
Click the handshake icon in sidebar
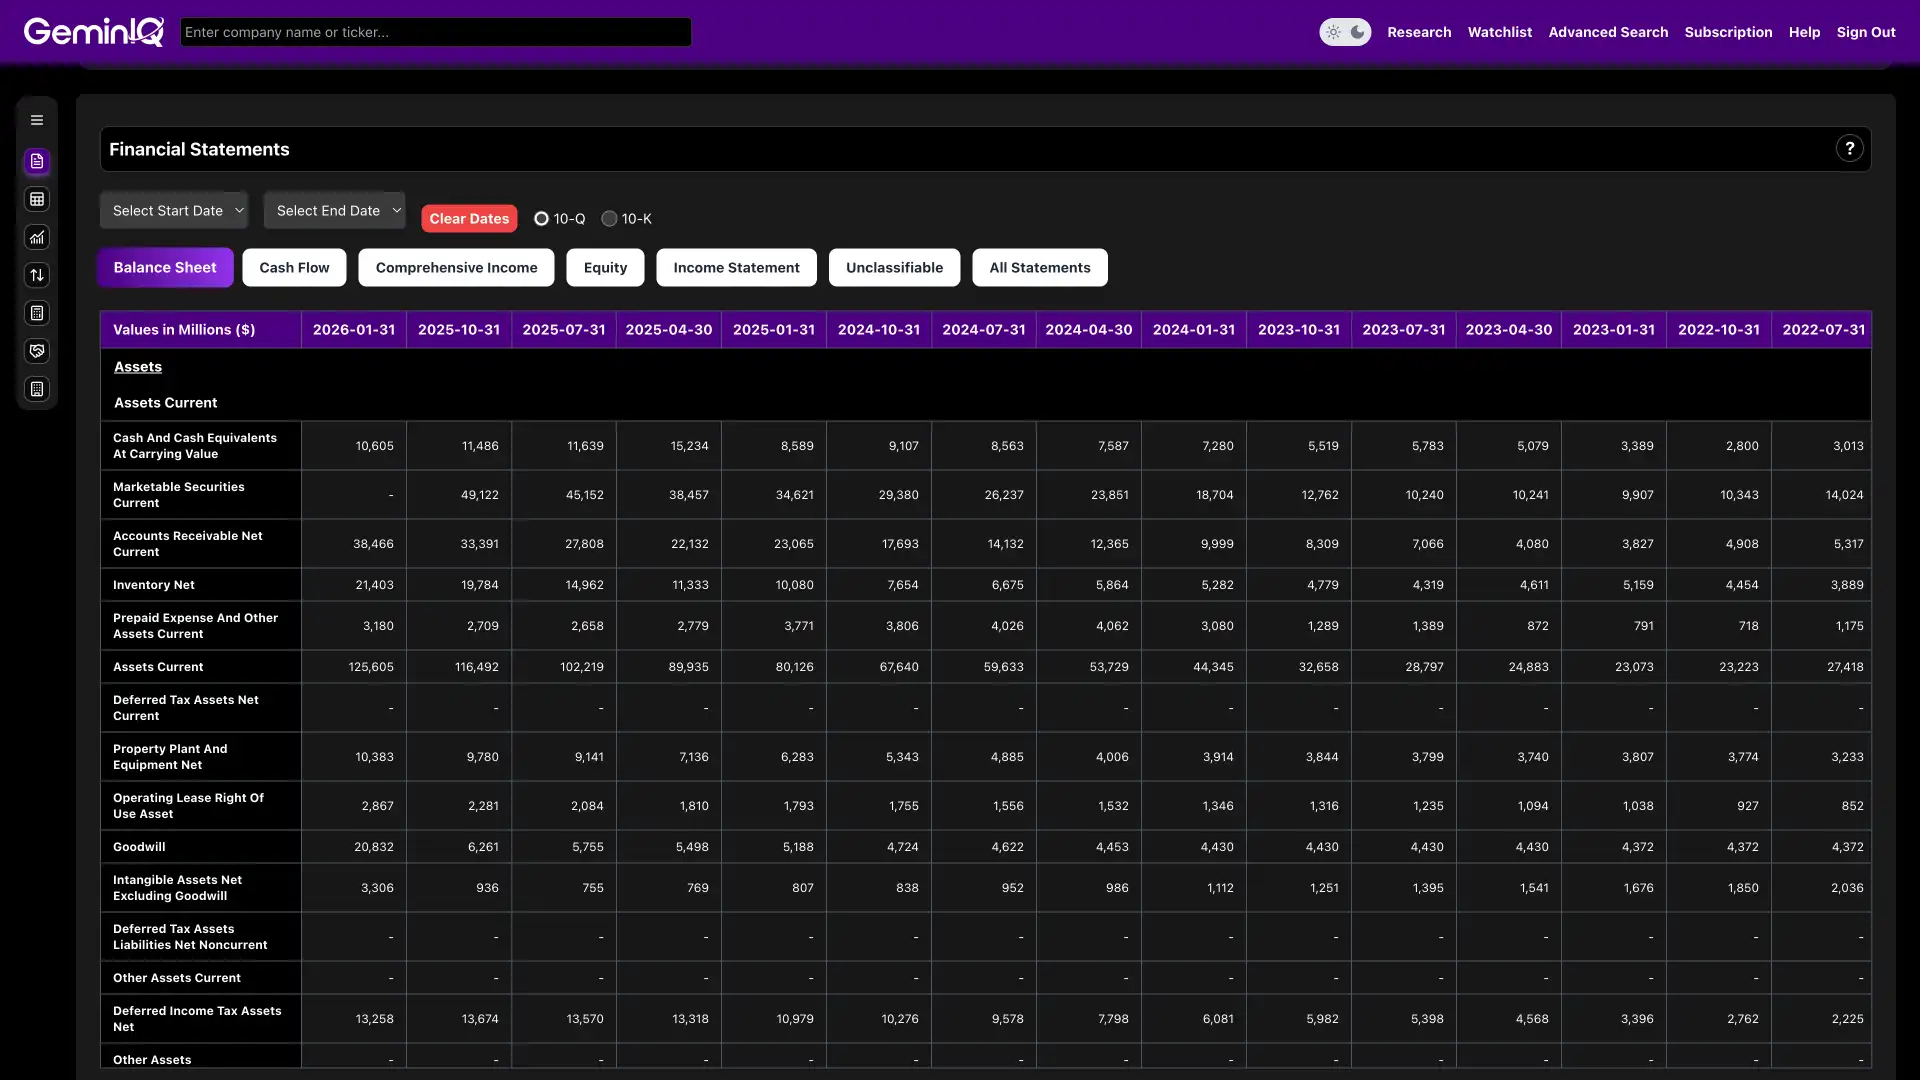click(x=37, y=351)
